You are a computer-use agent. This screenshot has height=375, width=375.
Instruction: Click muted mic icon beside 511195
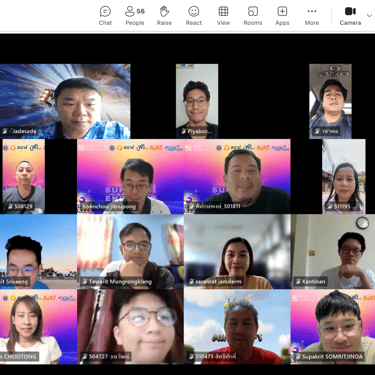[x=330, y=206]
